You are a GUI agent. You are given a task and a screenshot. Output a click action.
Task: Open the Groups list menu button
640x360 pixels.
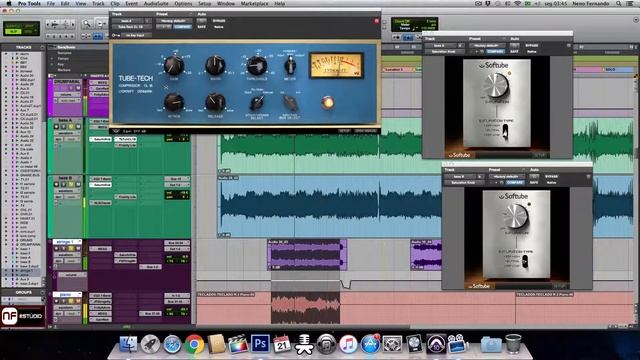tap(42, 293)
